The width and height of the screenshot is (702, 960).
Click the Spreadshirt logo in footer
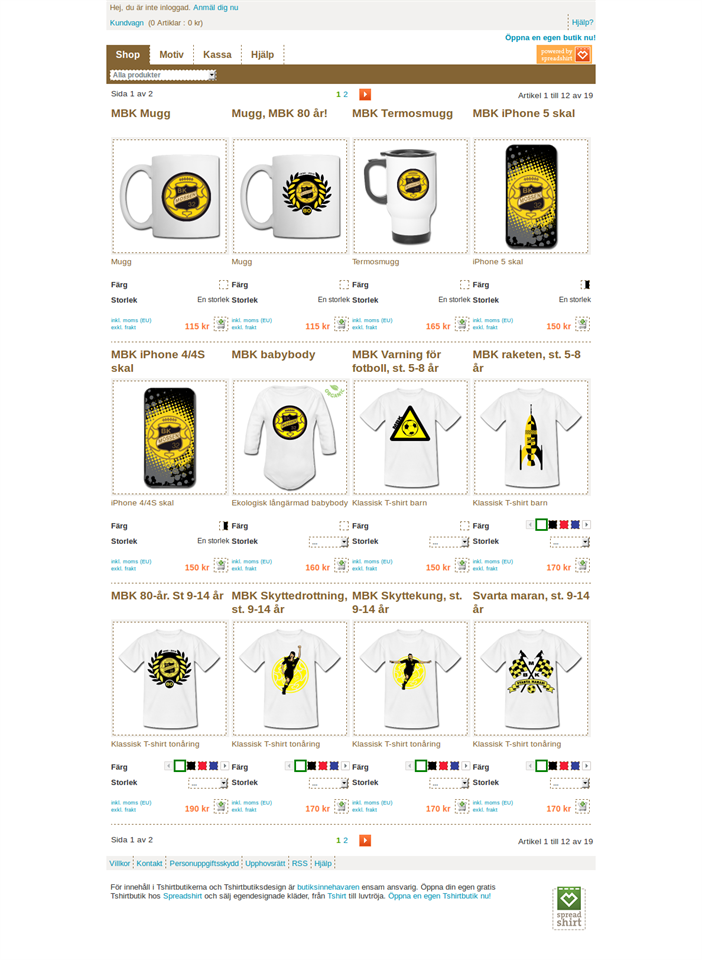[x=569, y=909]
